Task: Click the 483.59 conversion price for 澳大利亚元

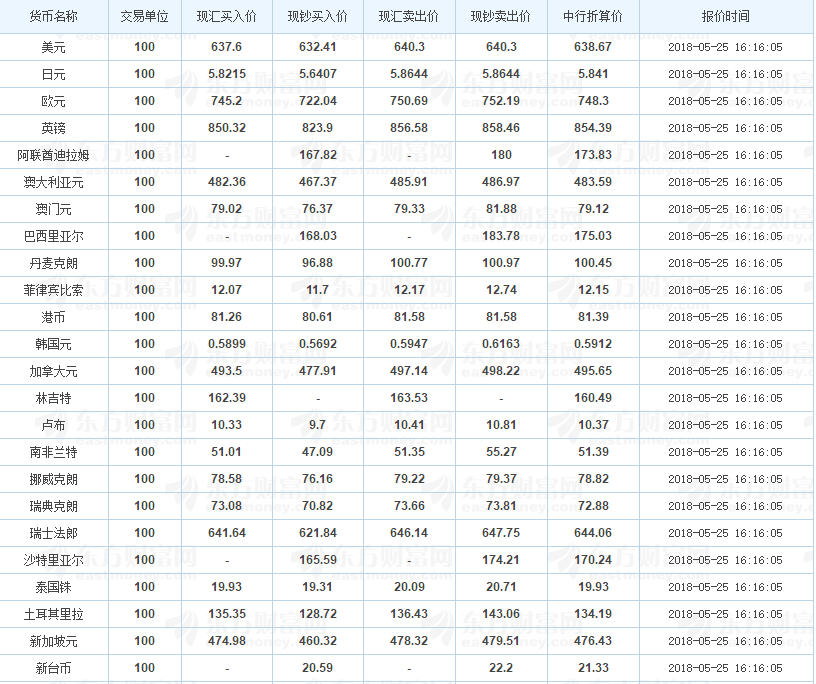Action: pyautogui.click(x=593, y=182)
